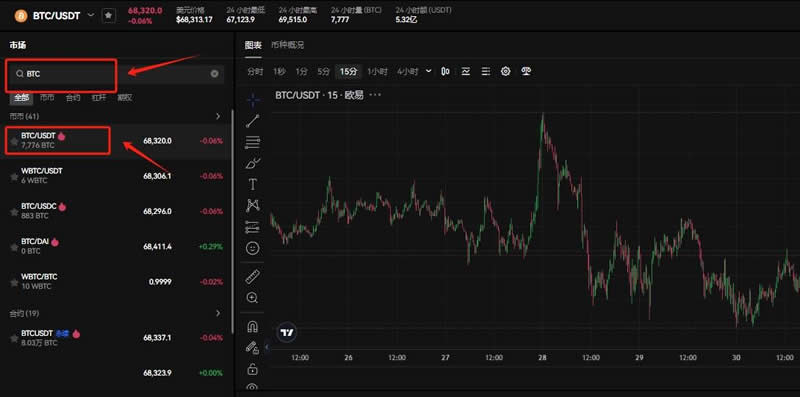The width and height of the screenshot is (800, 397).
Task: Click the TradingView logo badge
Action: 287,333
